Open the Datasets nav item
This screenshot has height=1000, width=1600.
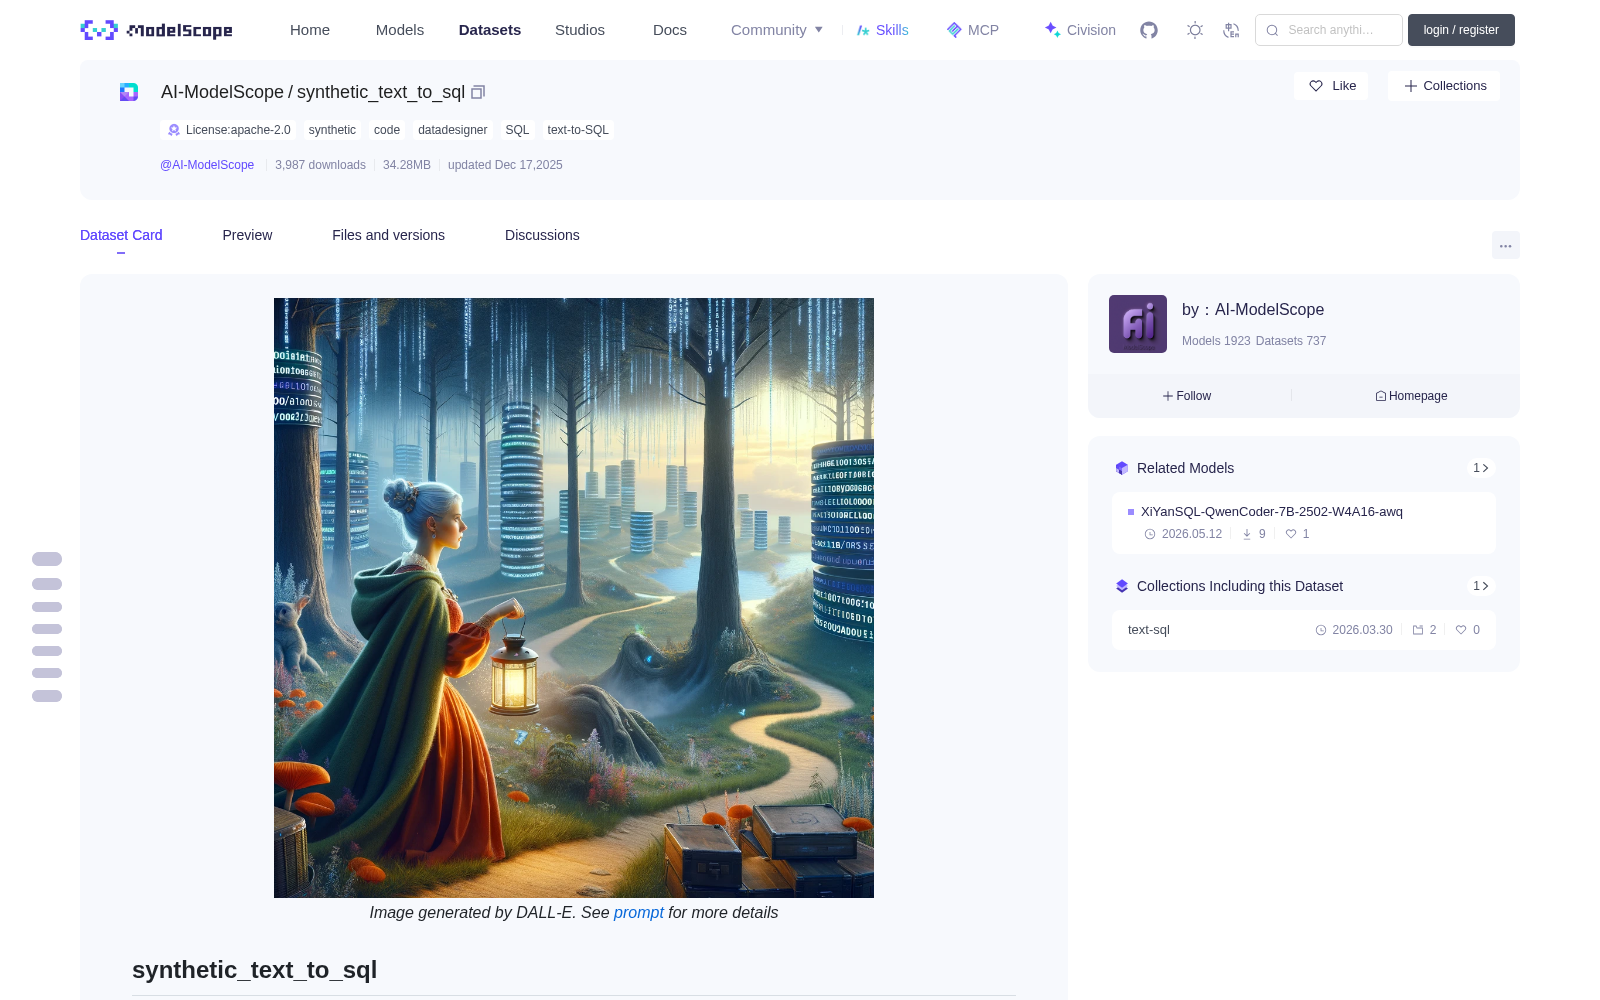[x=490, y=30]
